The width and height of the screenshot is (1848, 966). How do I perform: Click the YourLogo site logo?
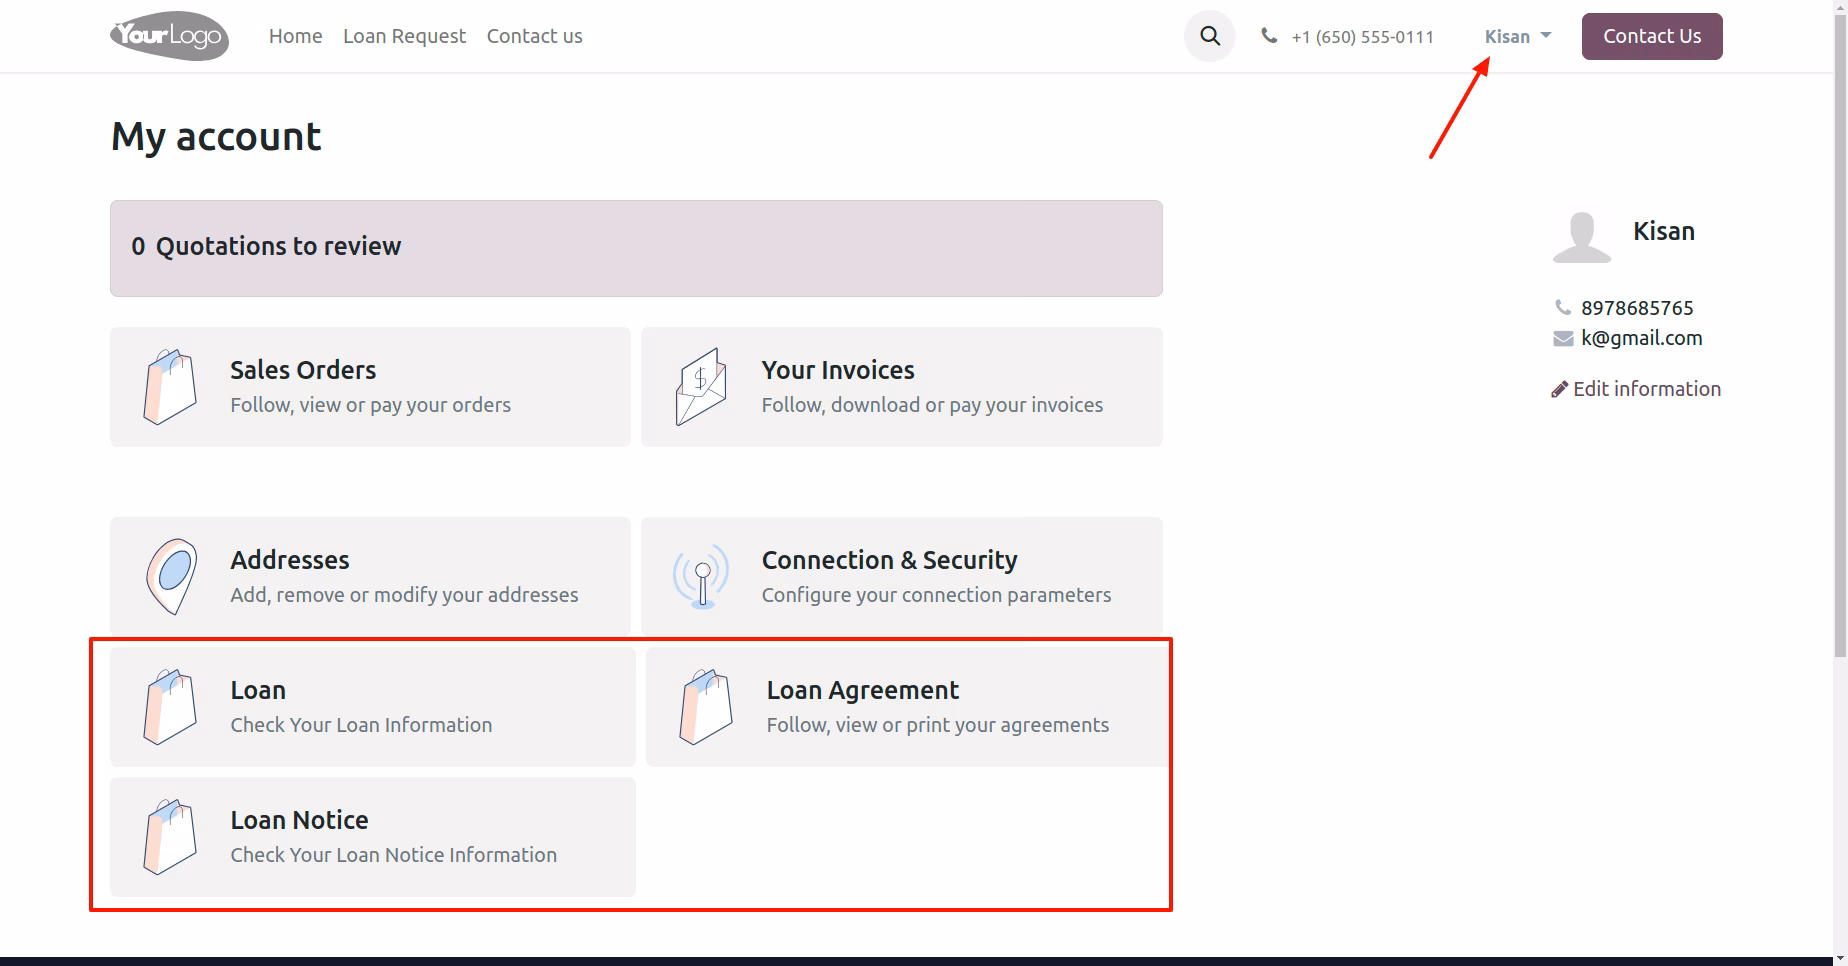point(169,36)
